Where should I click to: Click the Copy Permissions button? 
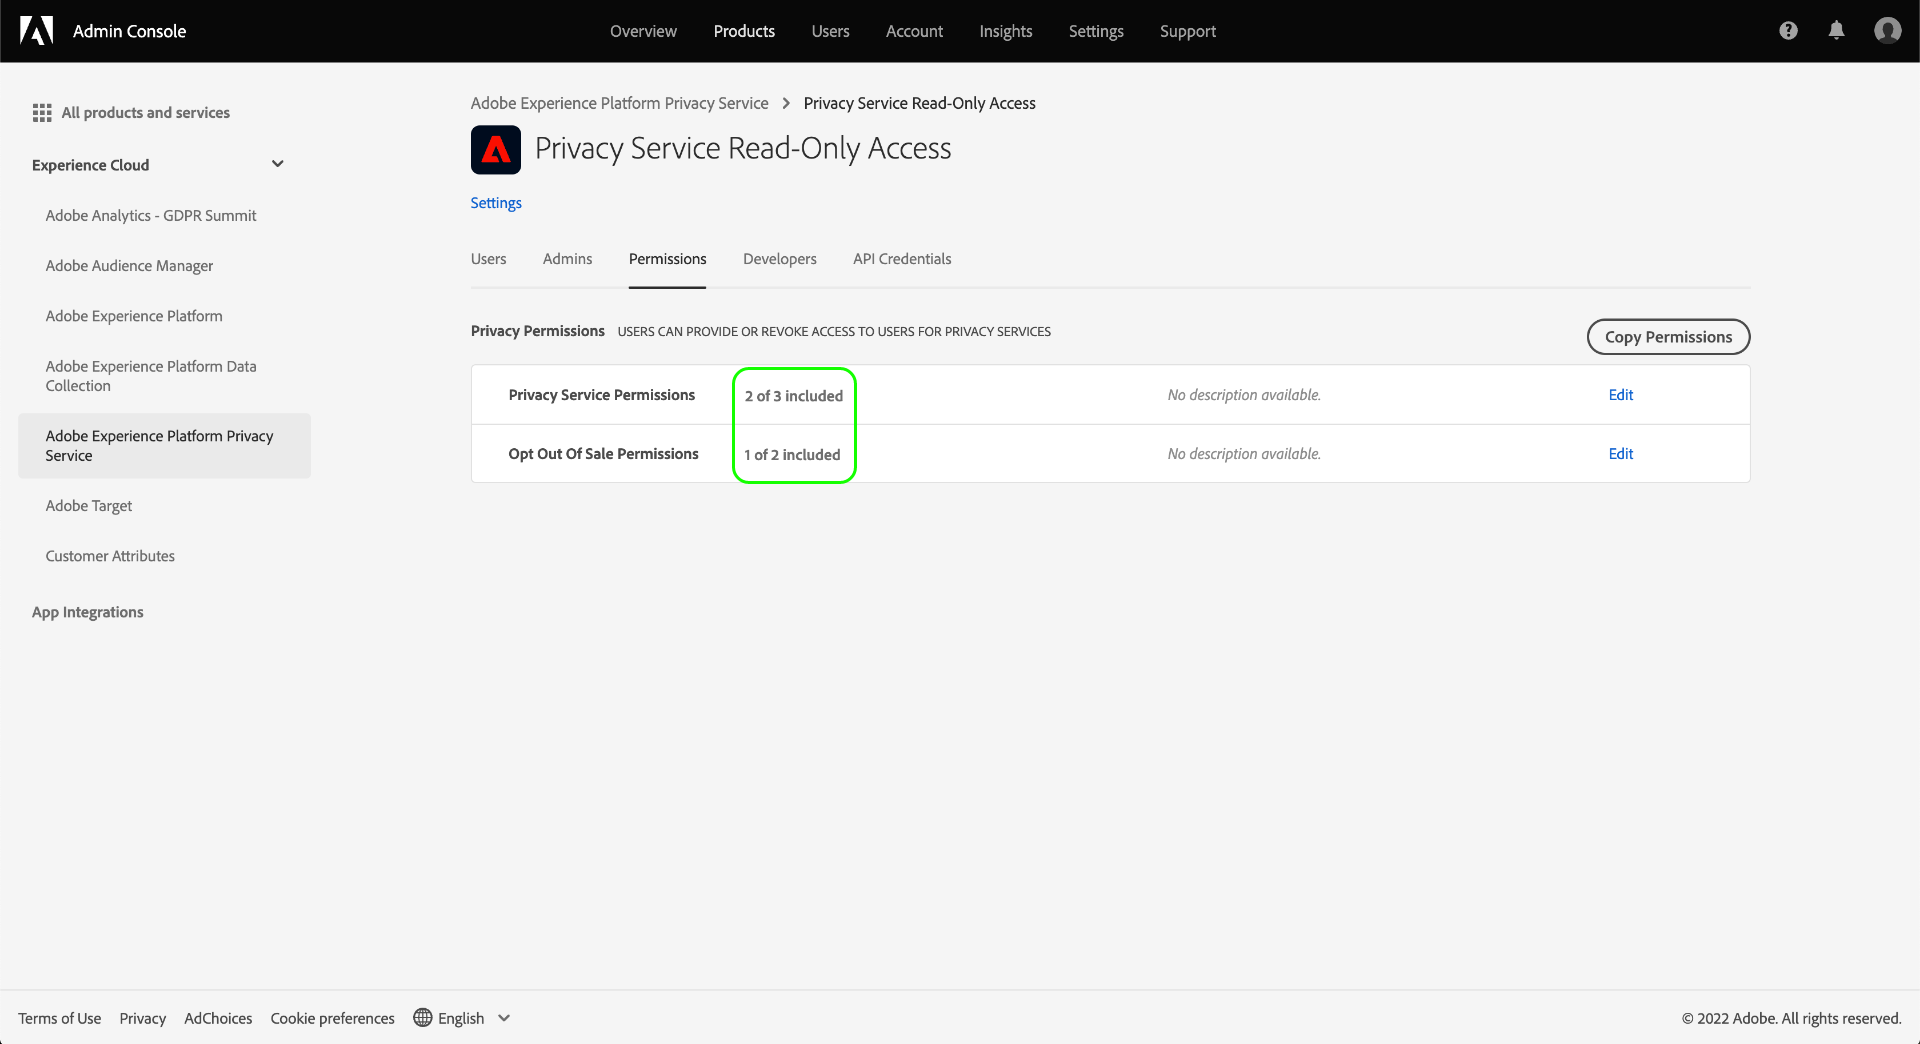(1669, 337)
